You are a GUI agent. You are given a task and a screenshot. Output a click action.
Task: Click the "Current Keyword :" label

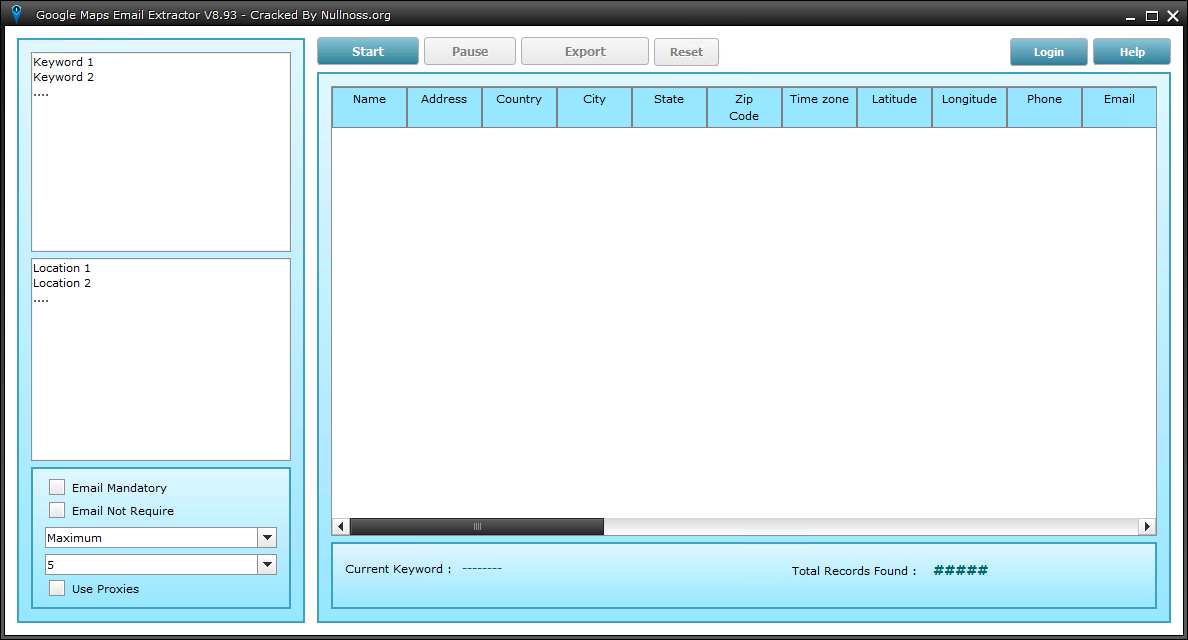tap(398, 570)
